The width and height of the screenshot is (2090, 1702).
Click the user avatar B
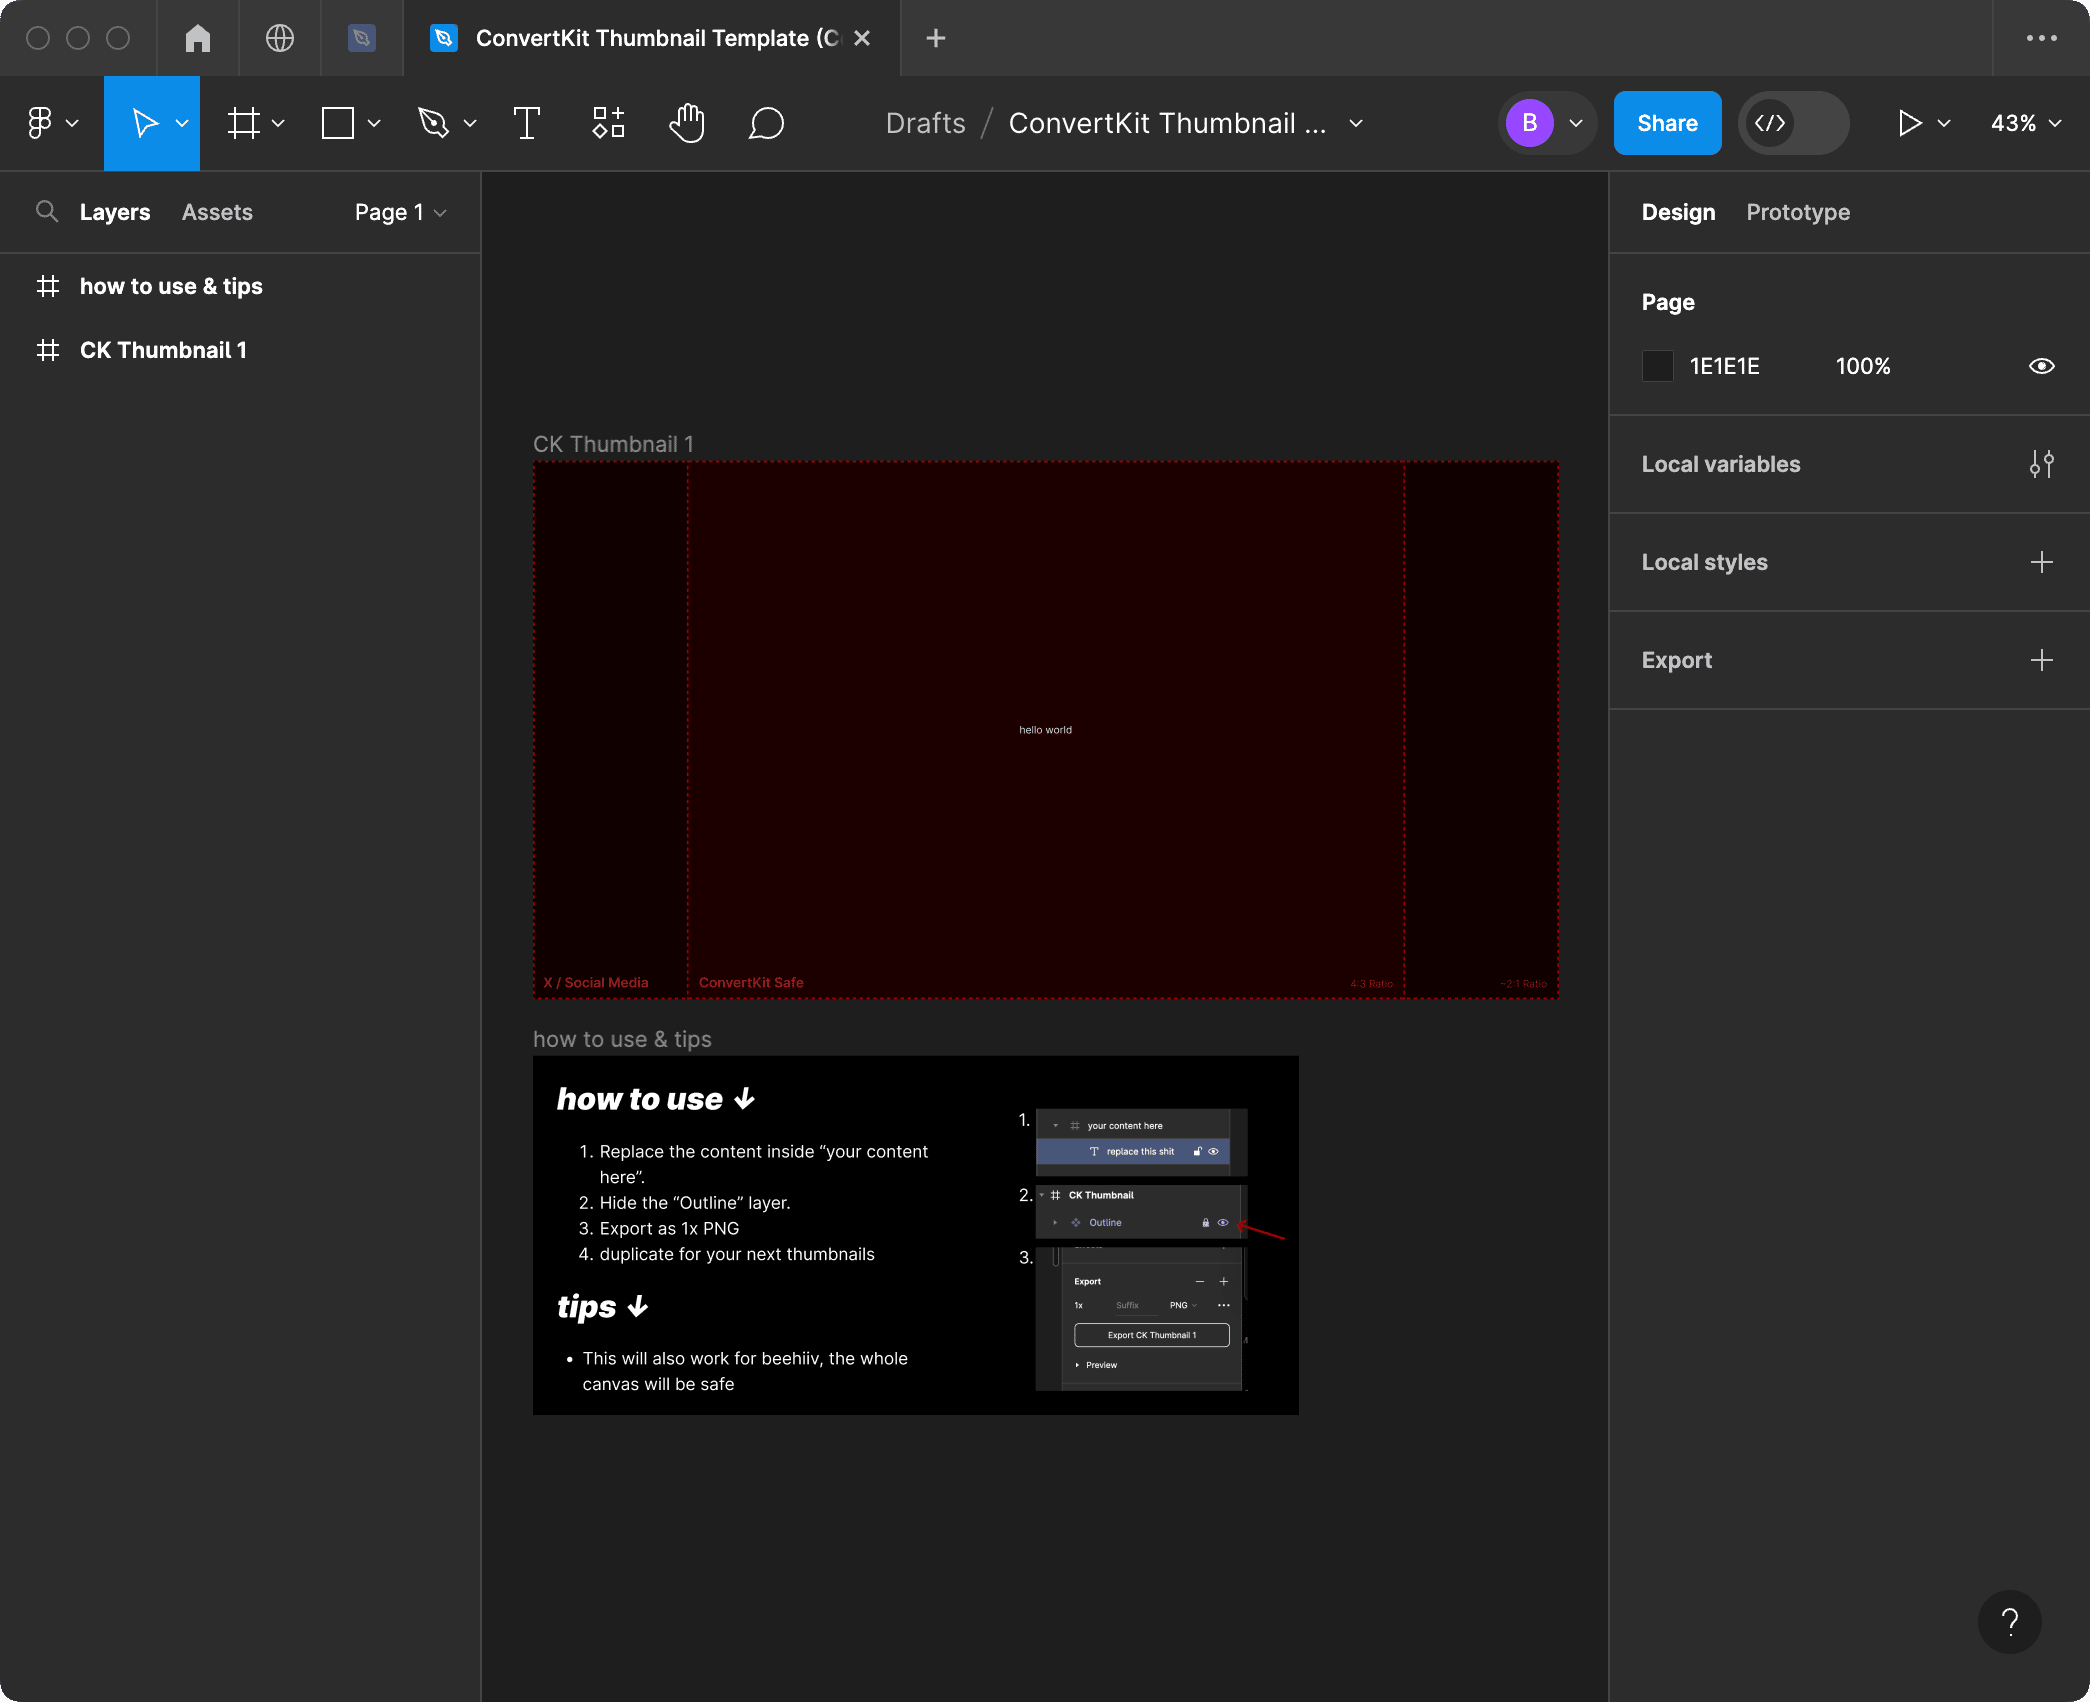point(1530,123)
